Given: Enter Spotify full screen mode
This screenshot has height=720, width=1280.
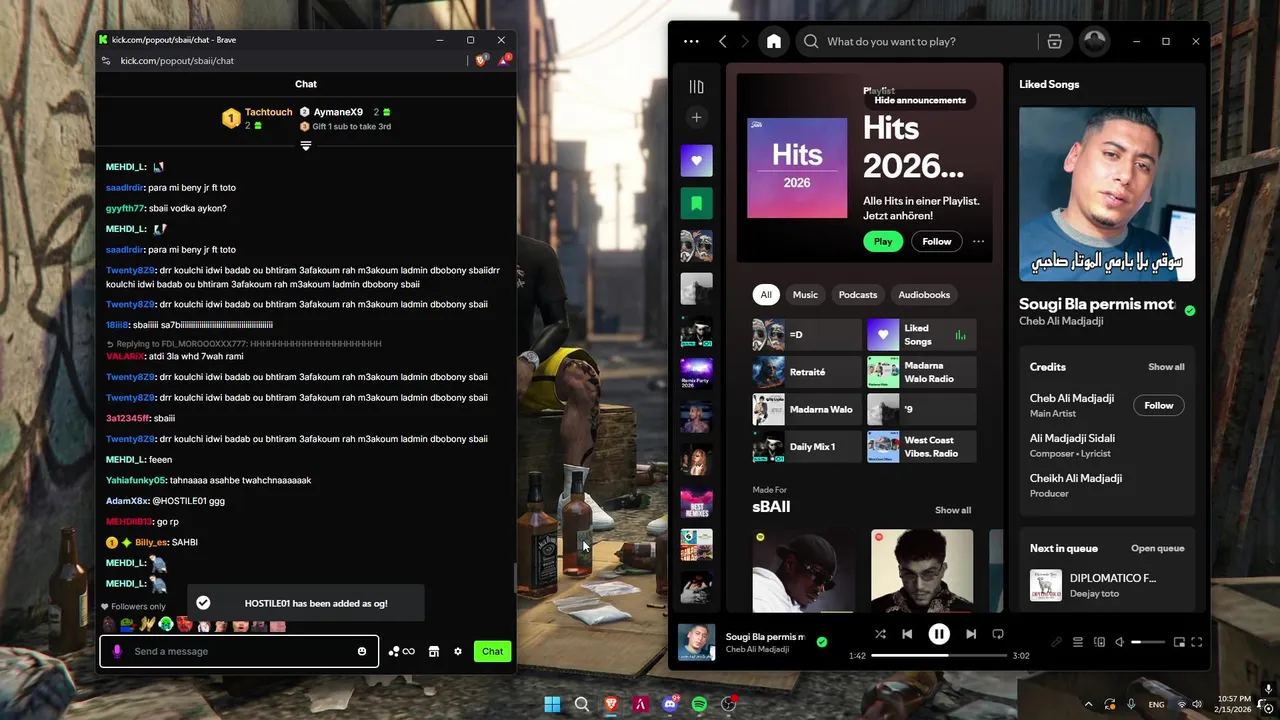Looking at the screenshot, I should coord(1197,642).
